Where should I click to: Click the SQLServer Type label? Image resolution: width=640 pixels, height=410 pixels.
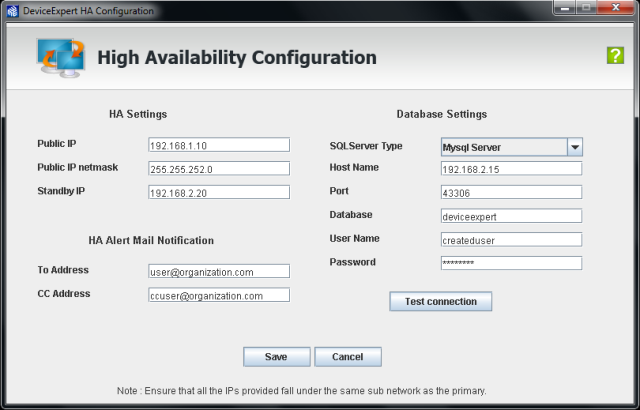click(366, 146)
